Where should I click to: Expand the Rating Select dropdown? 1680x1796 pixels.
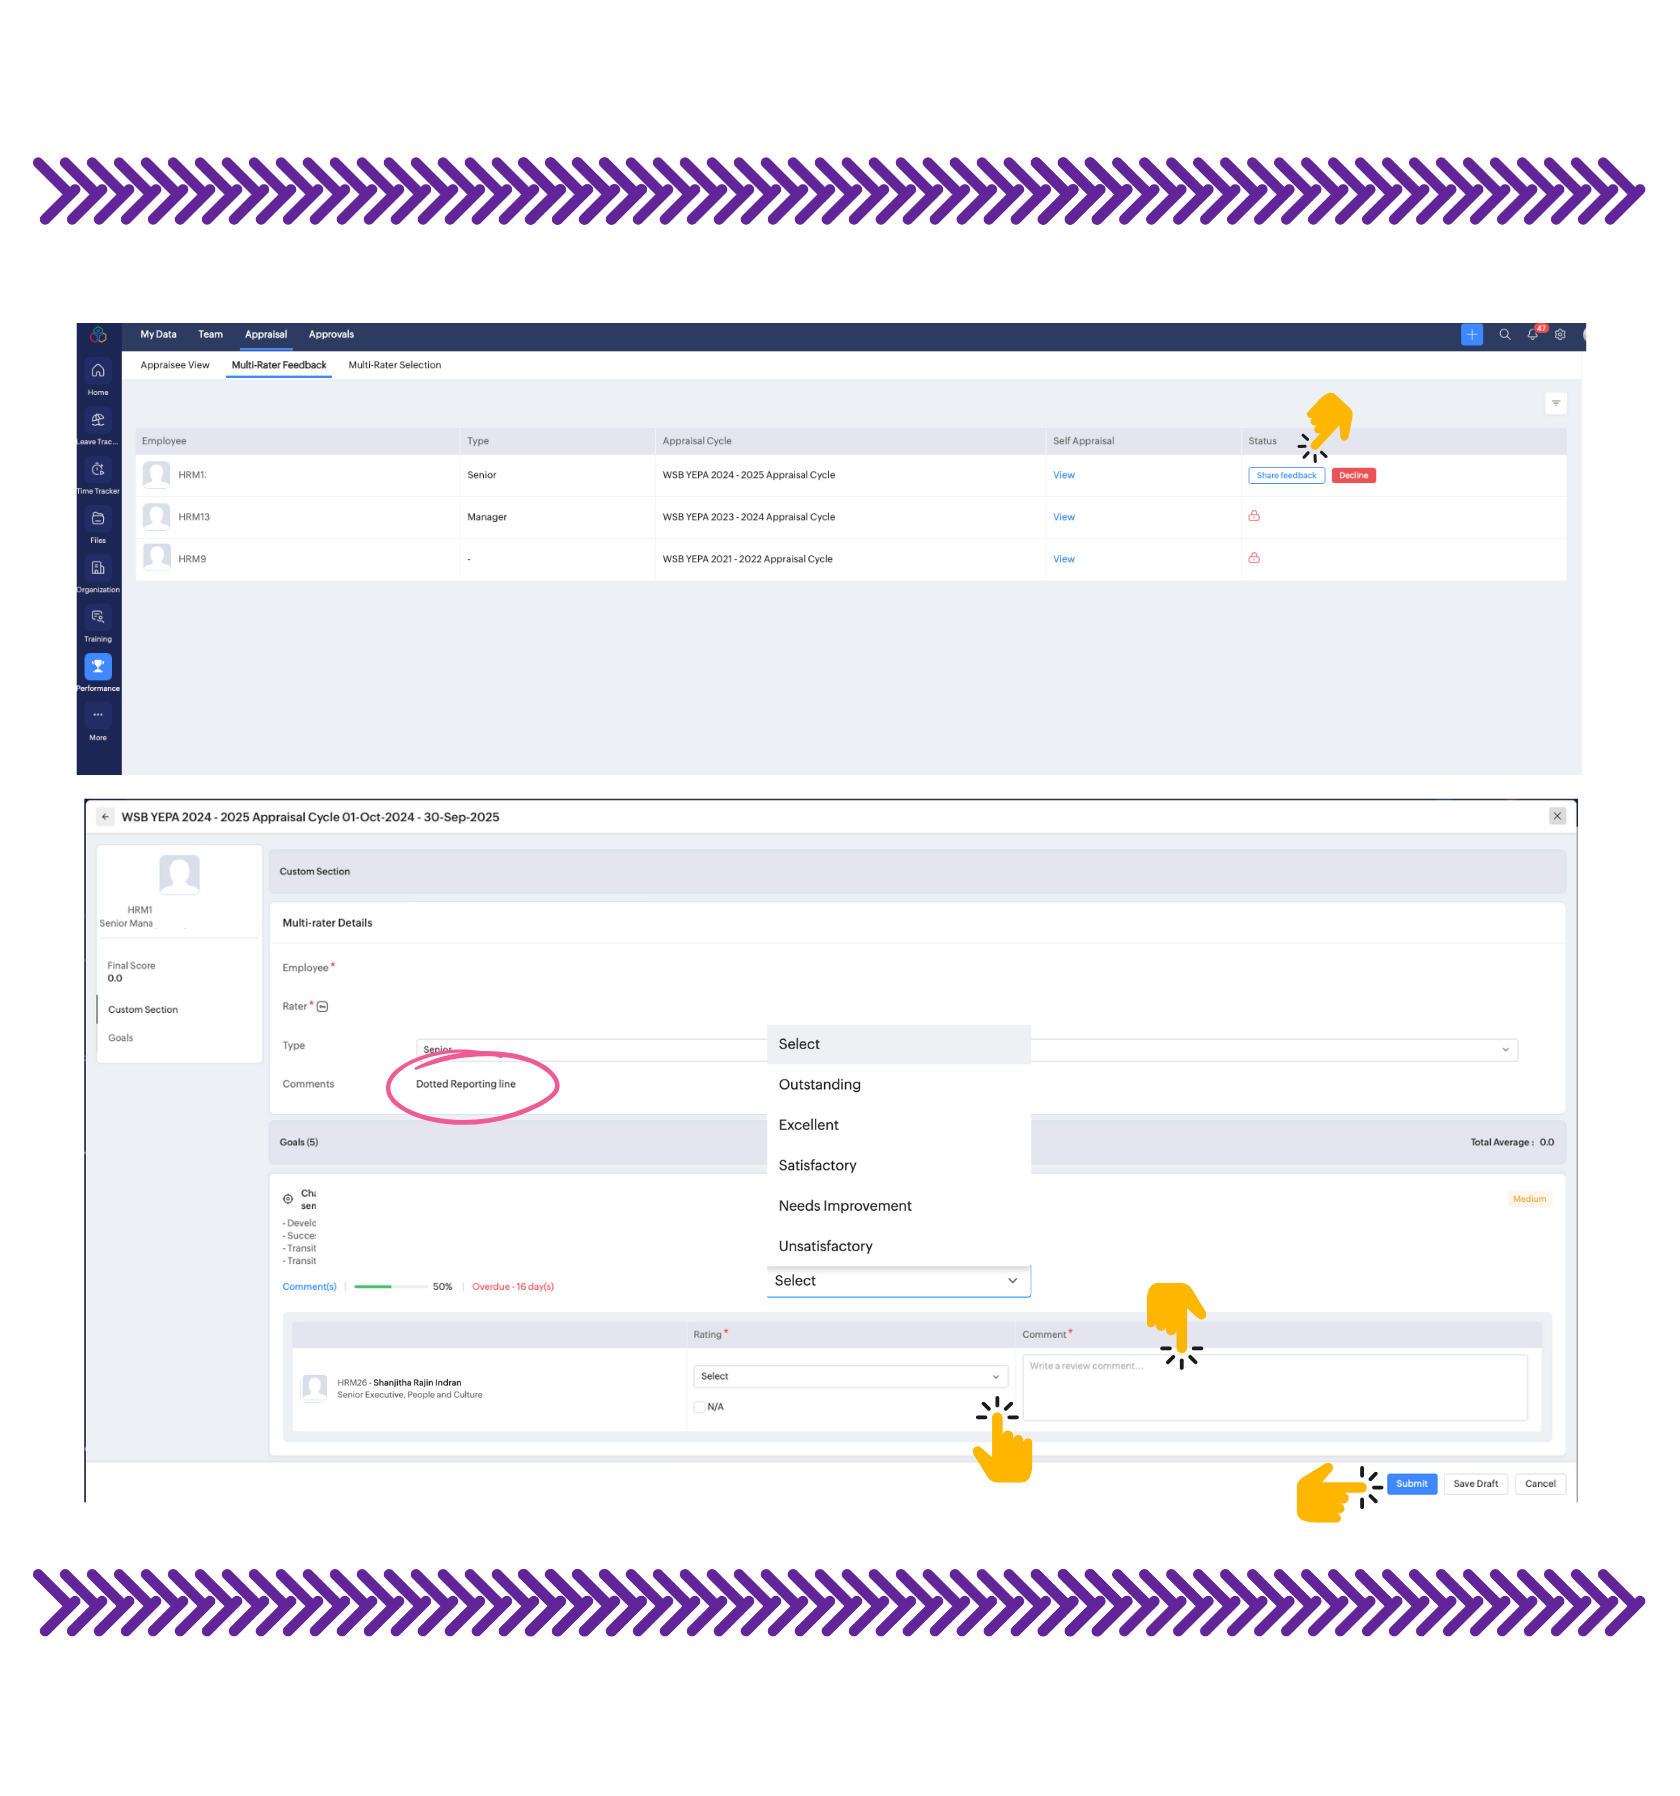849,1377
